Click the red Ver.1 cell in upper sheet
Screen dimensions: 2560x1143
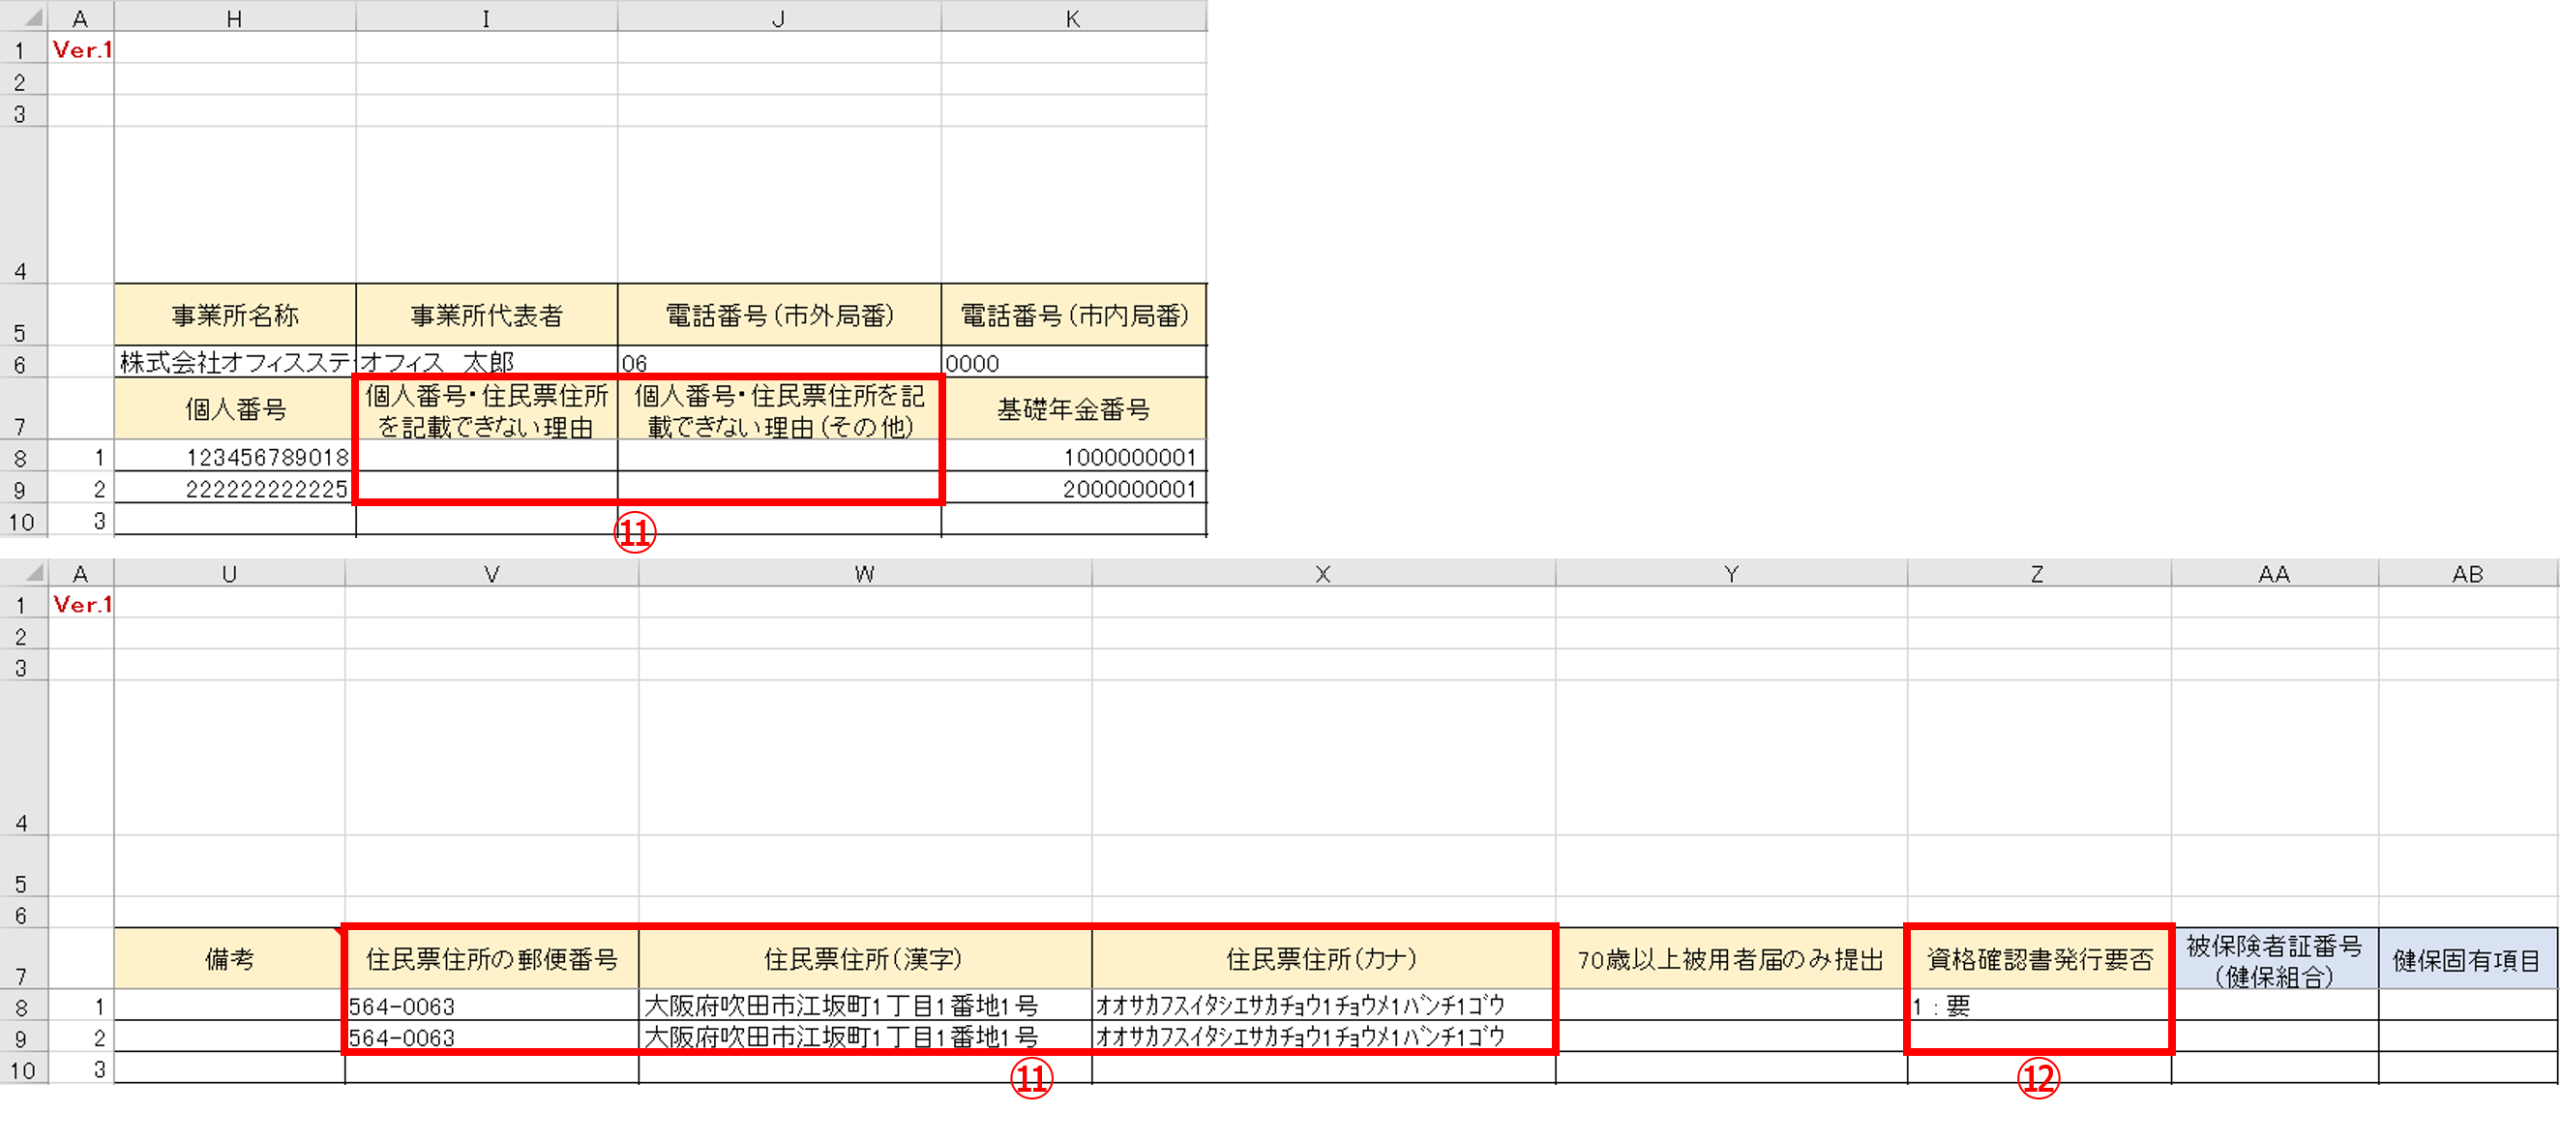[x=81, y=49]
